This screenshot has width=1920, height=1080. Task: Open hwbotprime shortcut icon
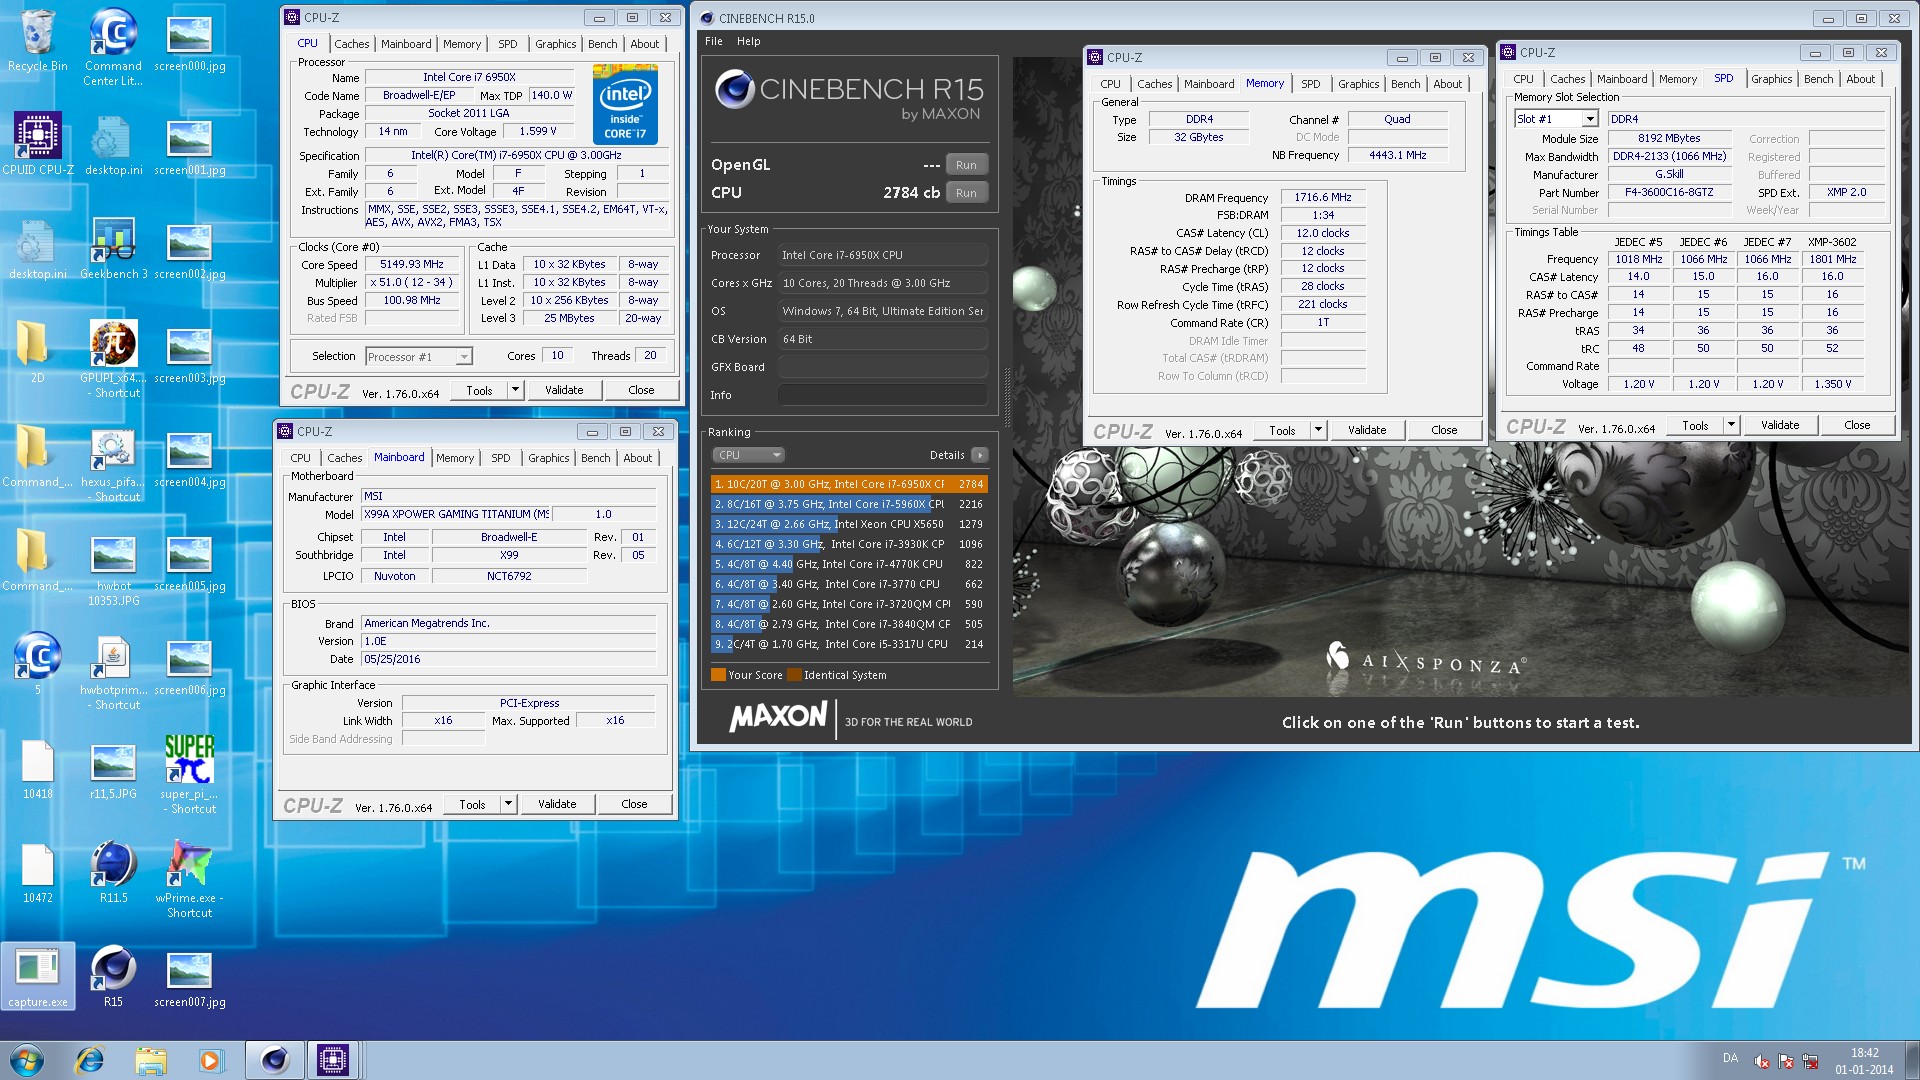[x=113, y=672]
